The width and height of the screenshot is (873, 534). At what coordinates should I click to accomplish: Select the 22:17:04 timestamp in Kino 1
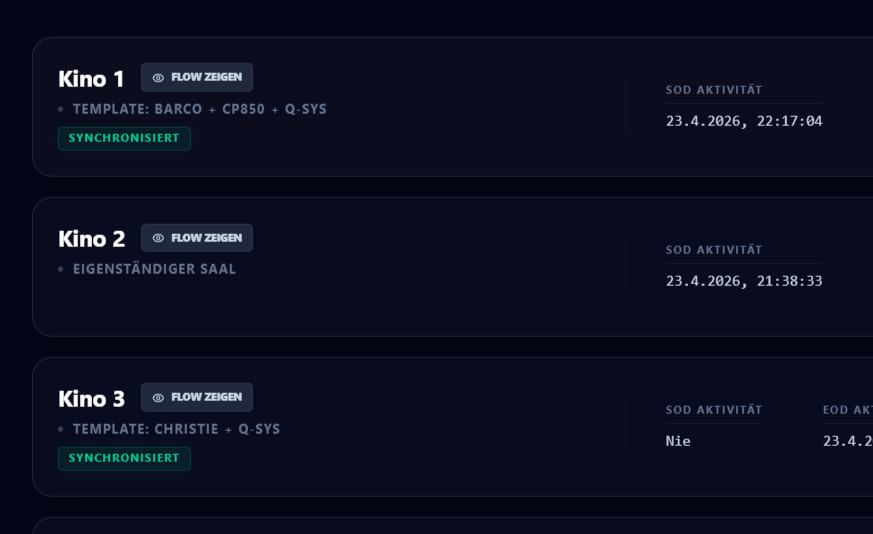pyautogui.click(x=744, y=121)
